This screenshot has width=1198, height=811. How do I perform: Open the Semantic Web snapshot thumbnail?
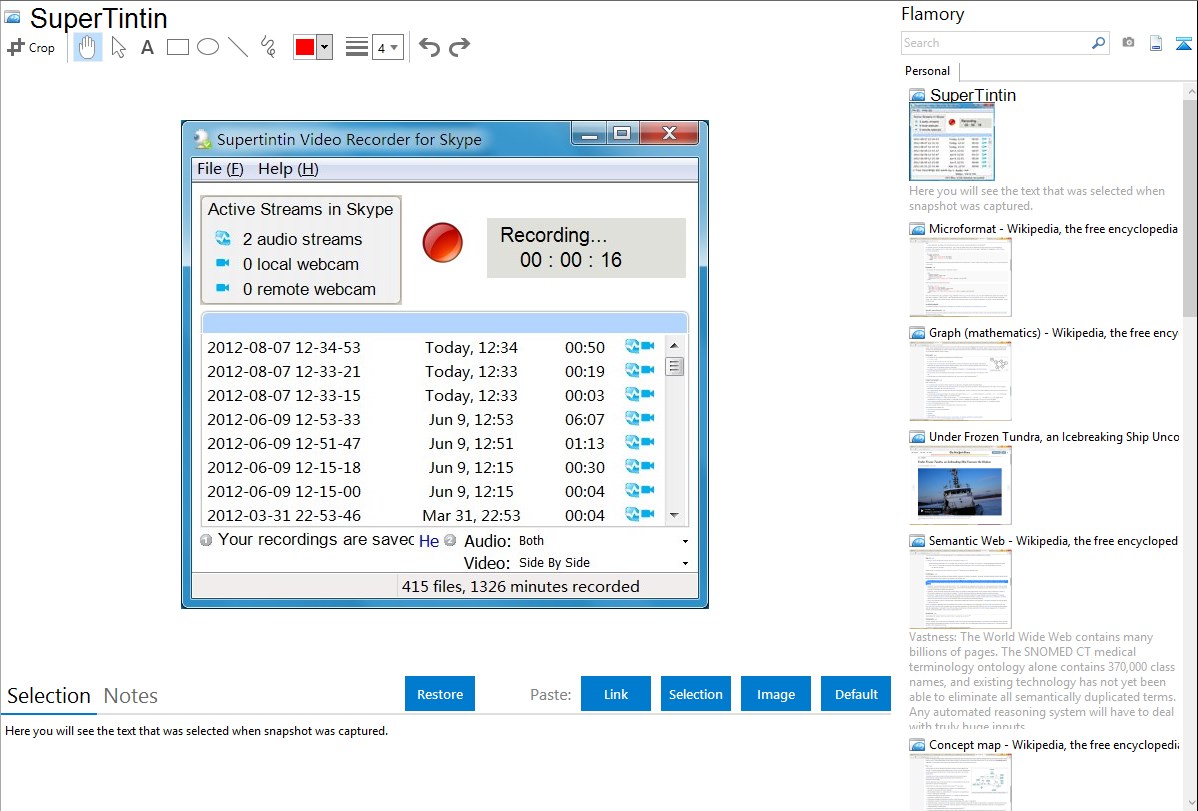(960, 588)
